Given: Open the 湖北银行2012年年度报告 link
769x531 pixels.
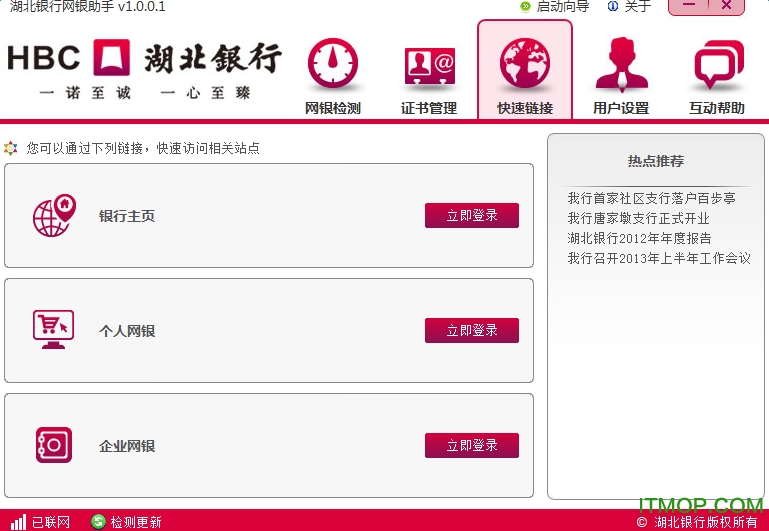Looking at the screenshot, I should point(639,238).
